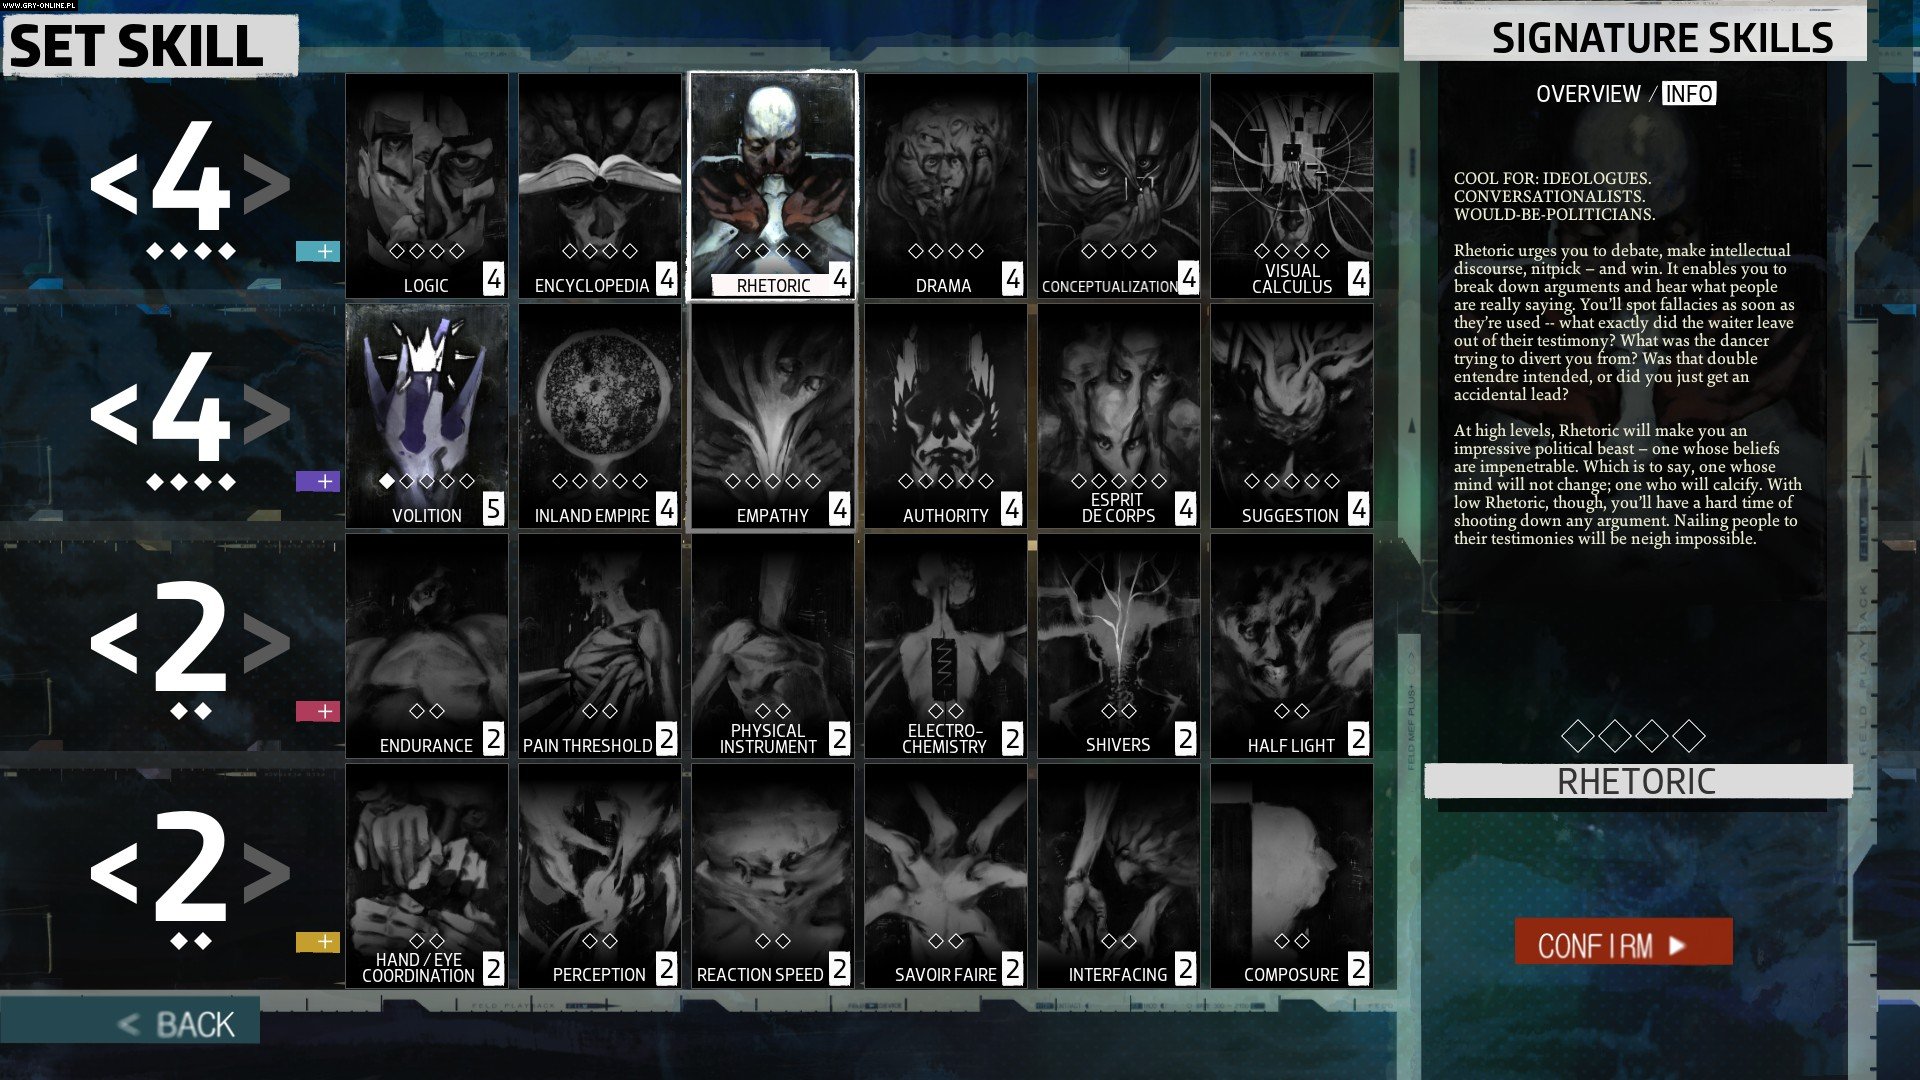The width and height of the screenshot is (1920, 1080).
Task: Select the Electro-Chemistry skill card
Action: 946,646
